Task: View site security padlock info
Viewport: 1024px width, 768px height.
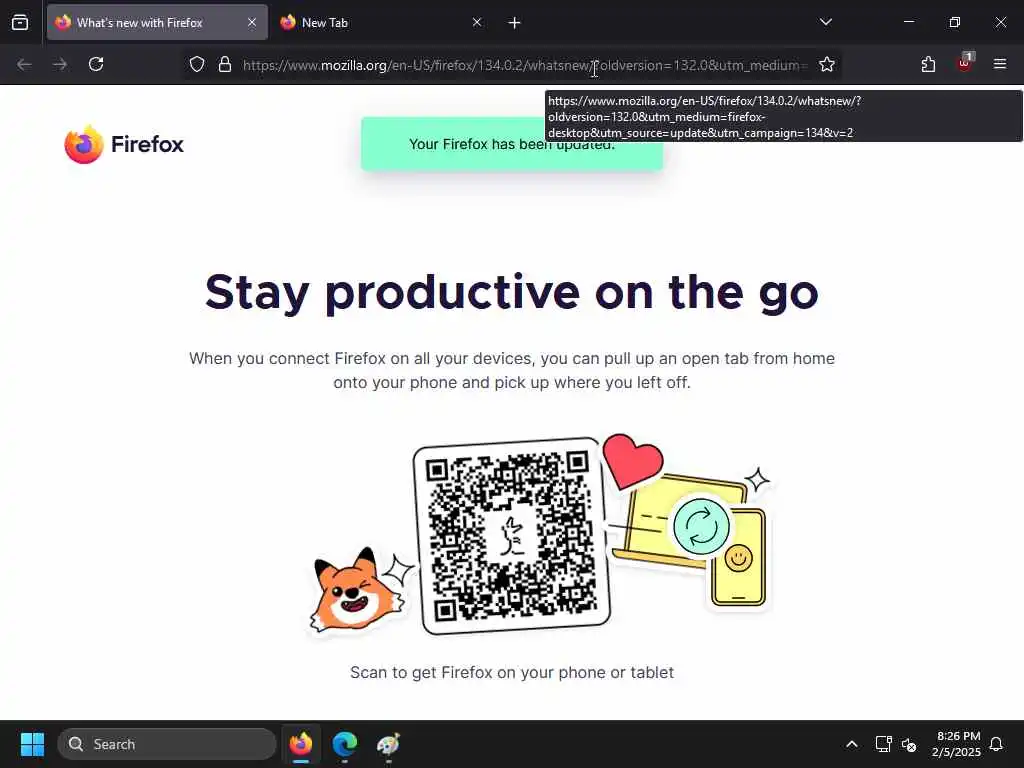Action: point(225,64)
